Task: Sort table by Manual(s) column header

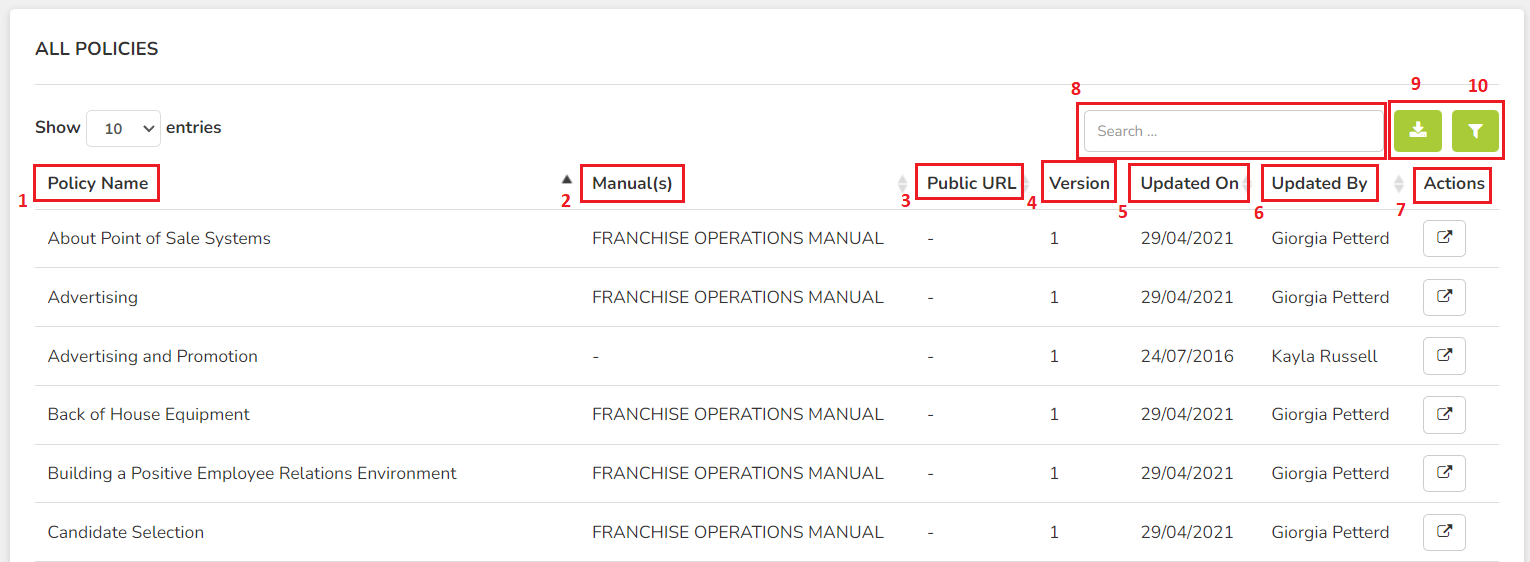Action: pos(632,183)
